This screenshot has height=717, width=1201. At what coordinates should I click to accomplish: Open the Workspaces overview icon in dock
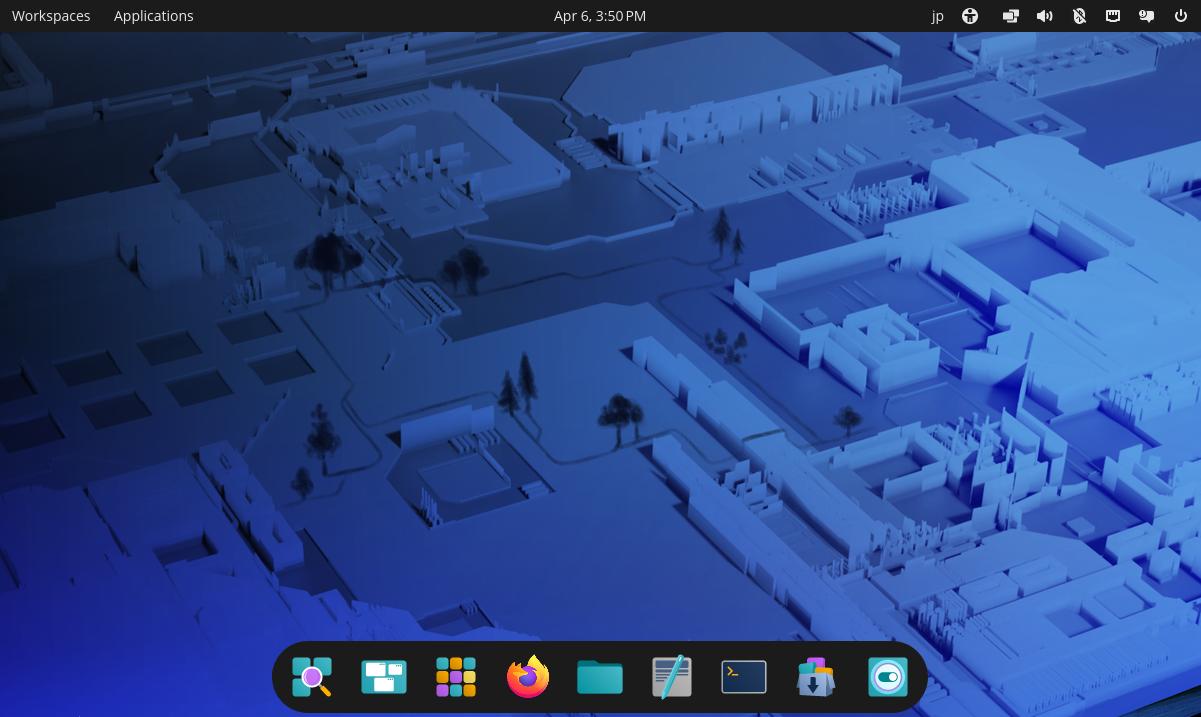(384, 677)
